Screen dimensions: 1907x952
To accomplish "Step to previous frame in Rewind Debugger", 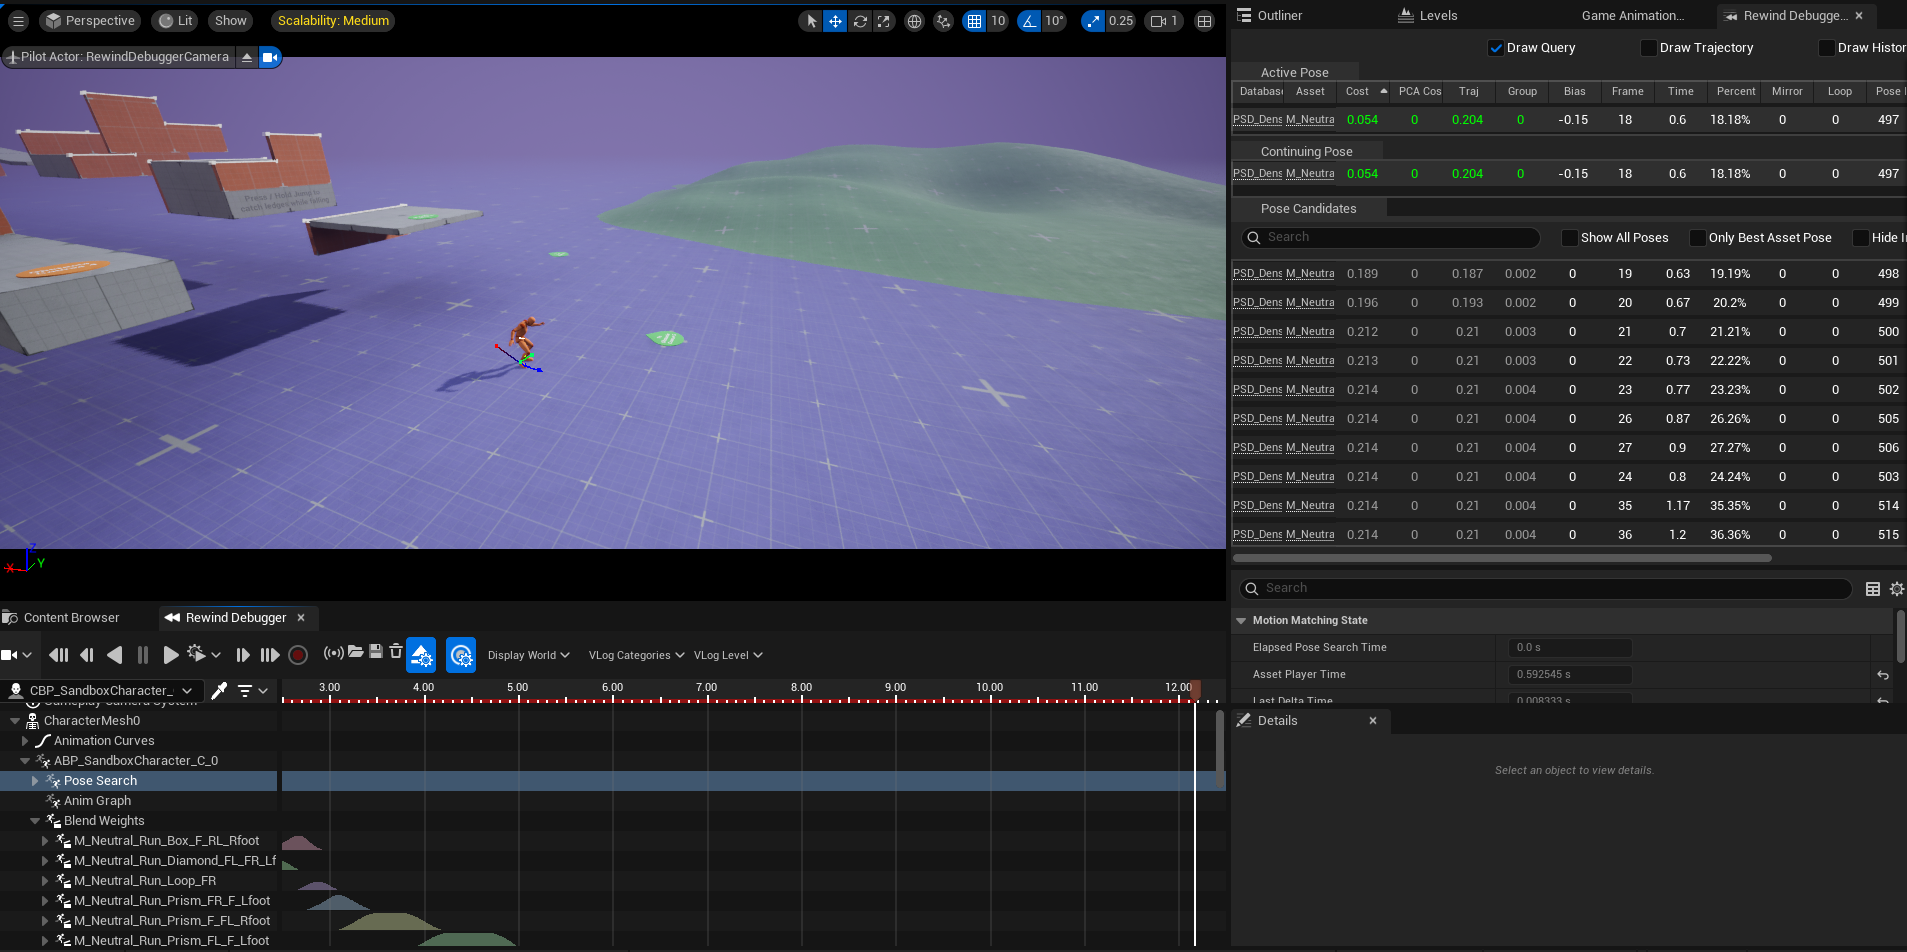I will tap(87, 655).
